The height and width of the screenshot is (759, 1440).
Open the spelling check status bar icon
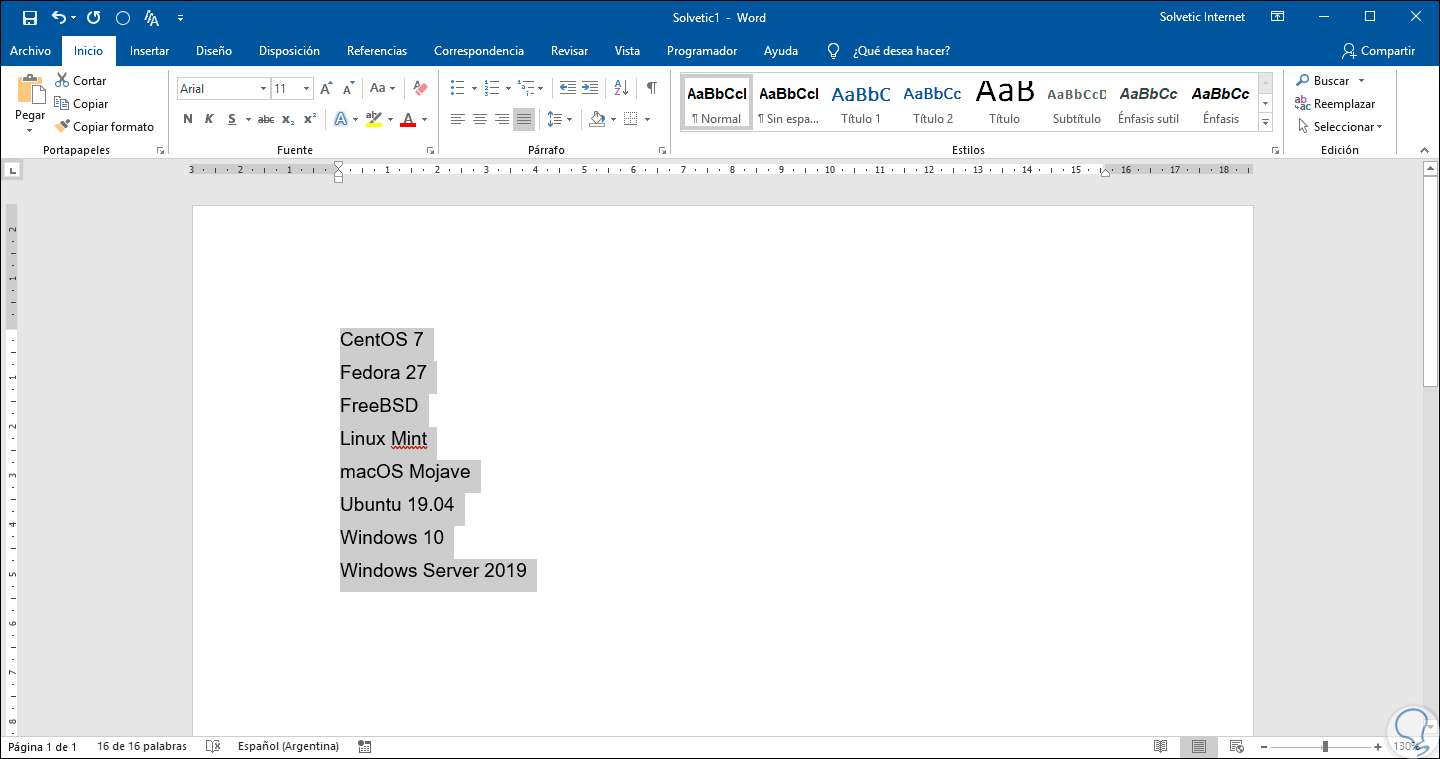pos(213,747)
